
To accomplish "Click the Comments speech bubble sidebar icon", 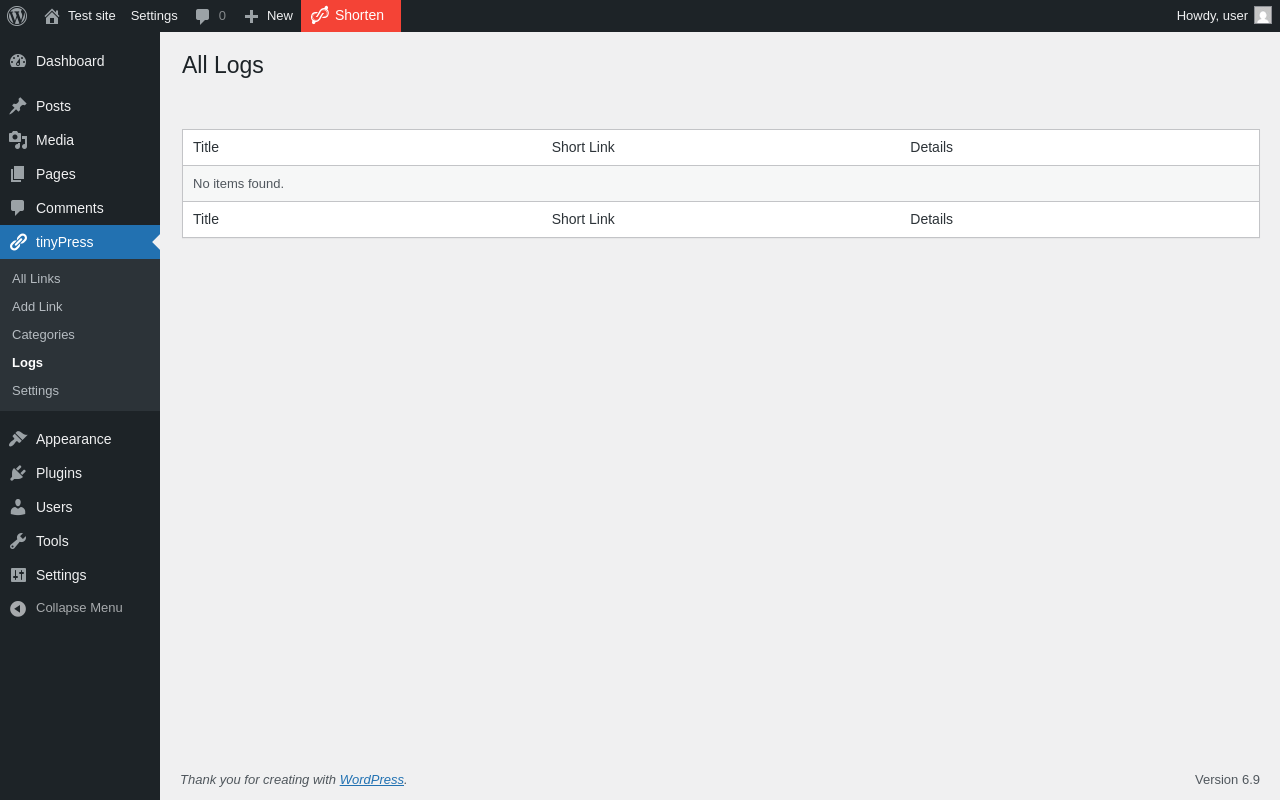I will click(x=18, y=208).
